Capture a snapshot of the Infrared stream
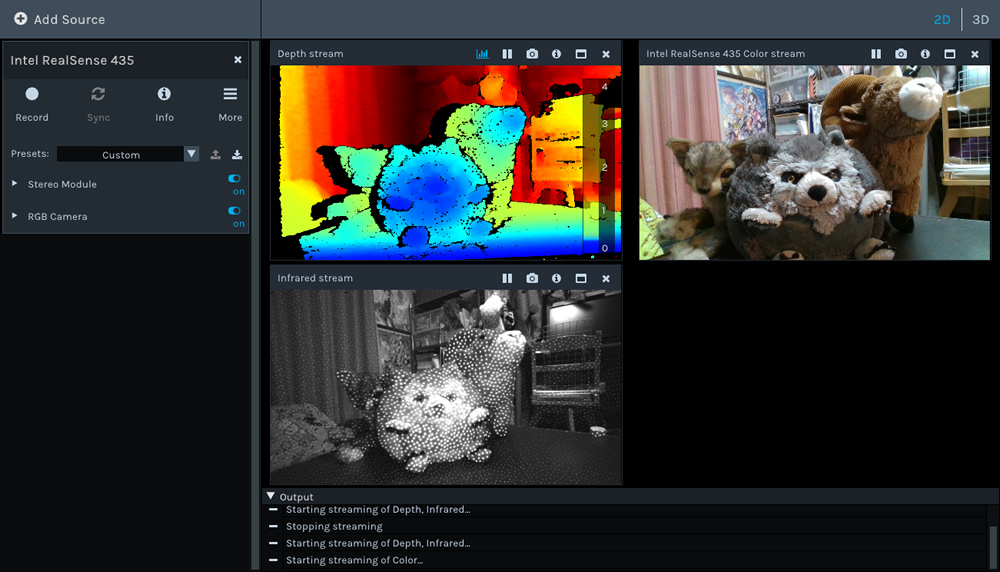 point(532,278)
